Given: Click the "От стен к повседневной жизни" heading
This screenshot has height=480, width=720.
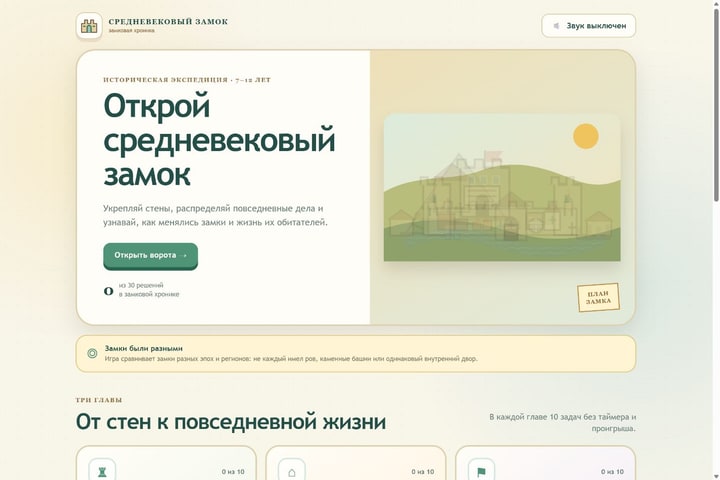Looking at the screenshot, I should [231, 422].
